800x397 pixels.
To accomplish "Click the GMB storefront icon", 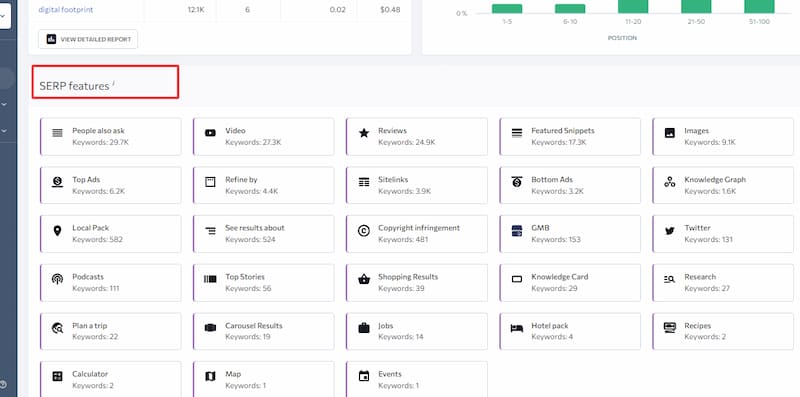I will pos(517,231).
